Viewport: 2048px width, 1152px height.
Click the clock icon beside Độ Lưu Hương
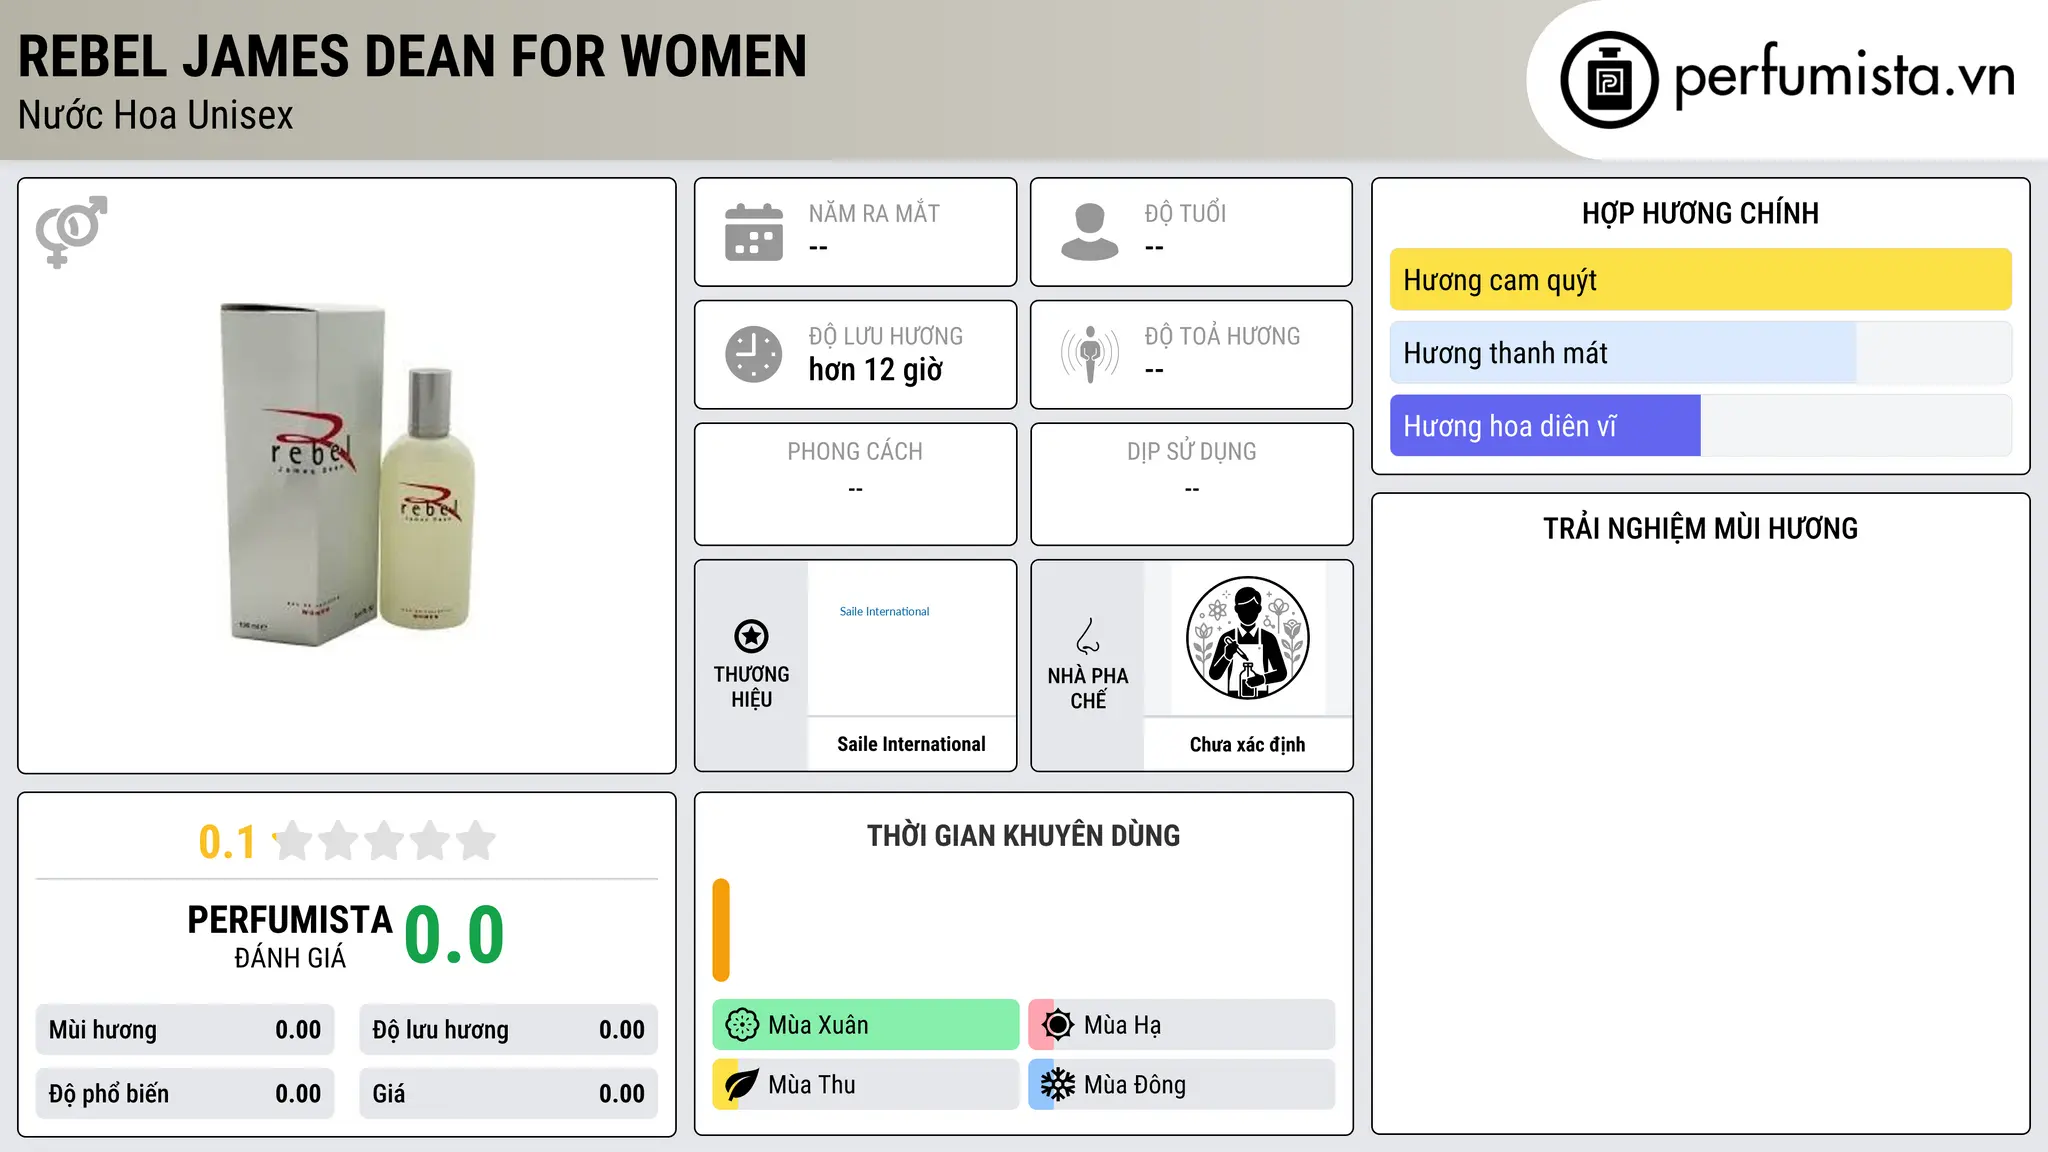coord(754,354)
